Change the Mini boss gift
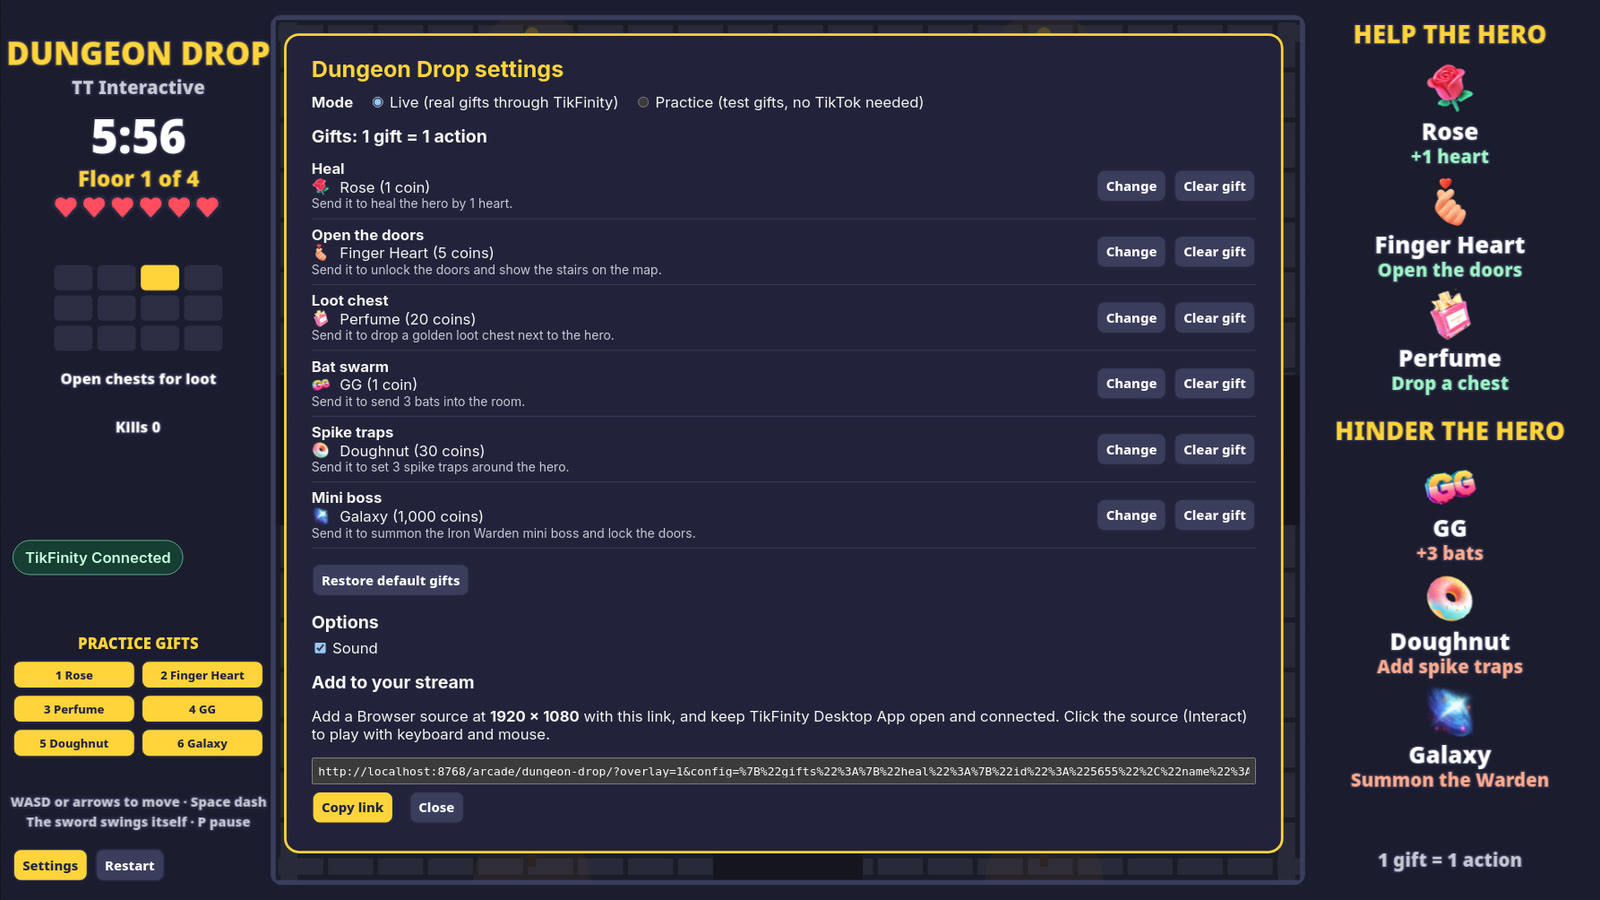Screen dimensions: 1600x900 point(1131,515)
